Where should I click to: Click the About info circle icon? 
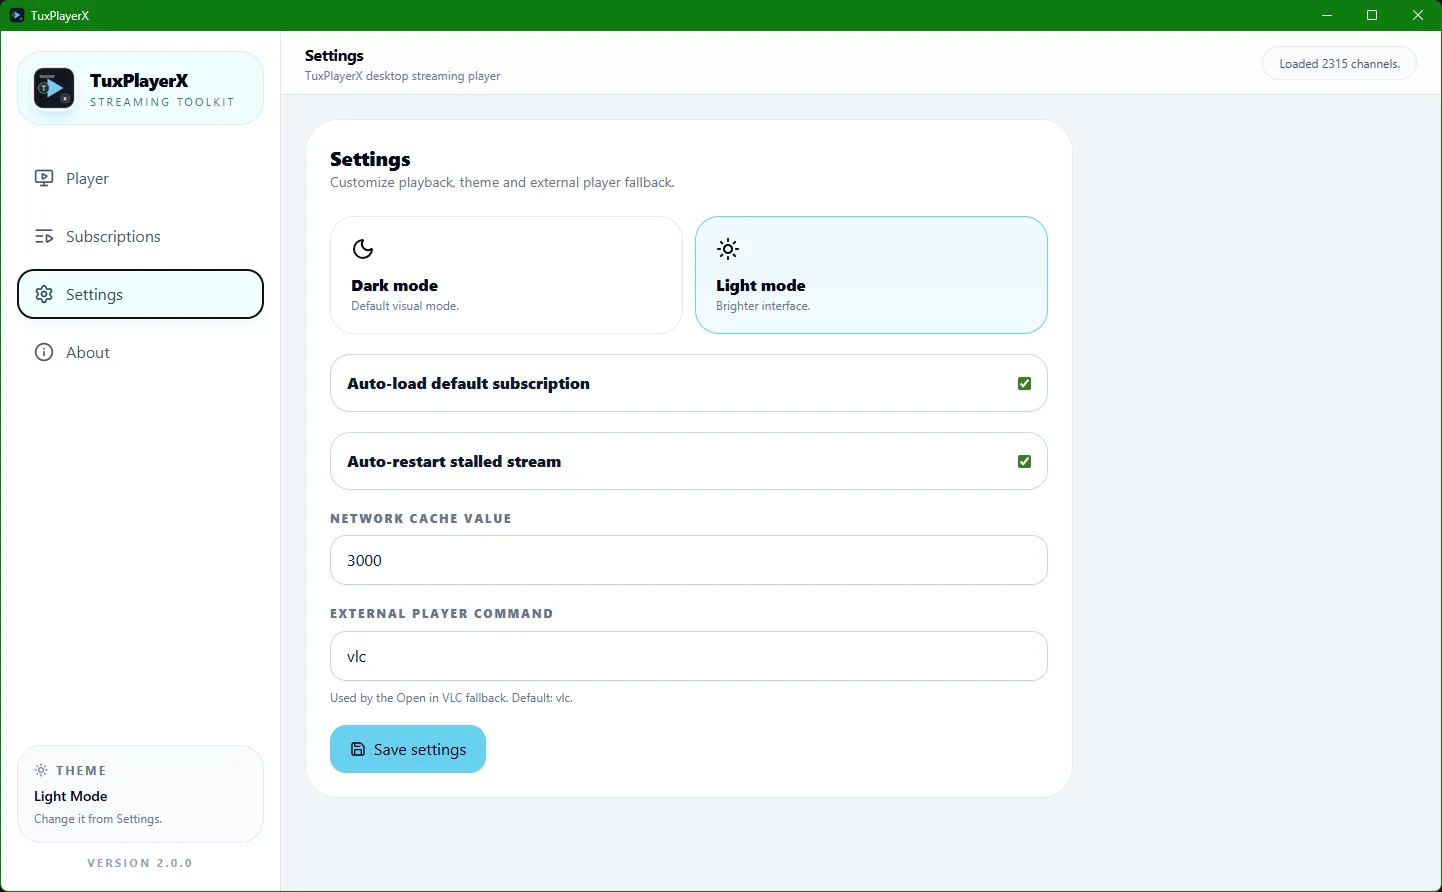(44, 352)
